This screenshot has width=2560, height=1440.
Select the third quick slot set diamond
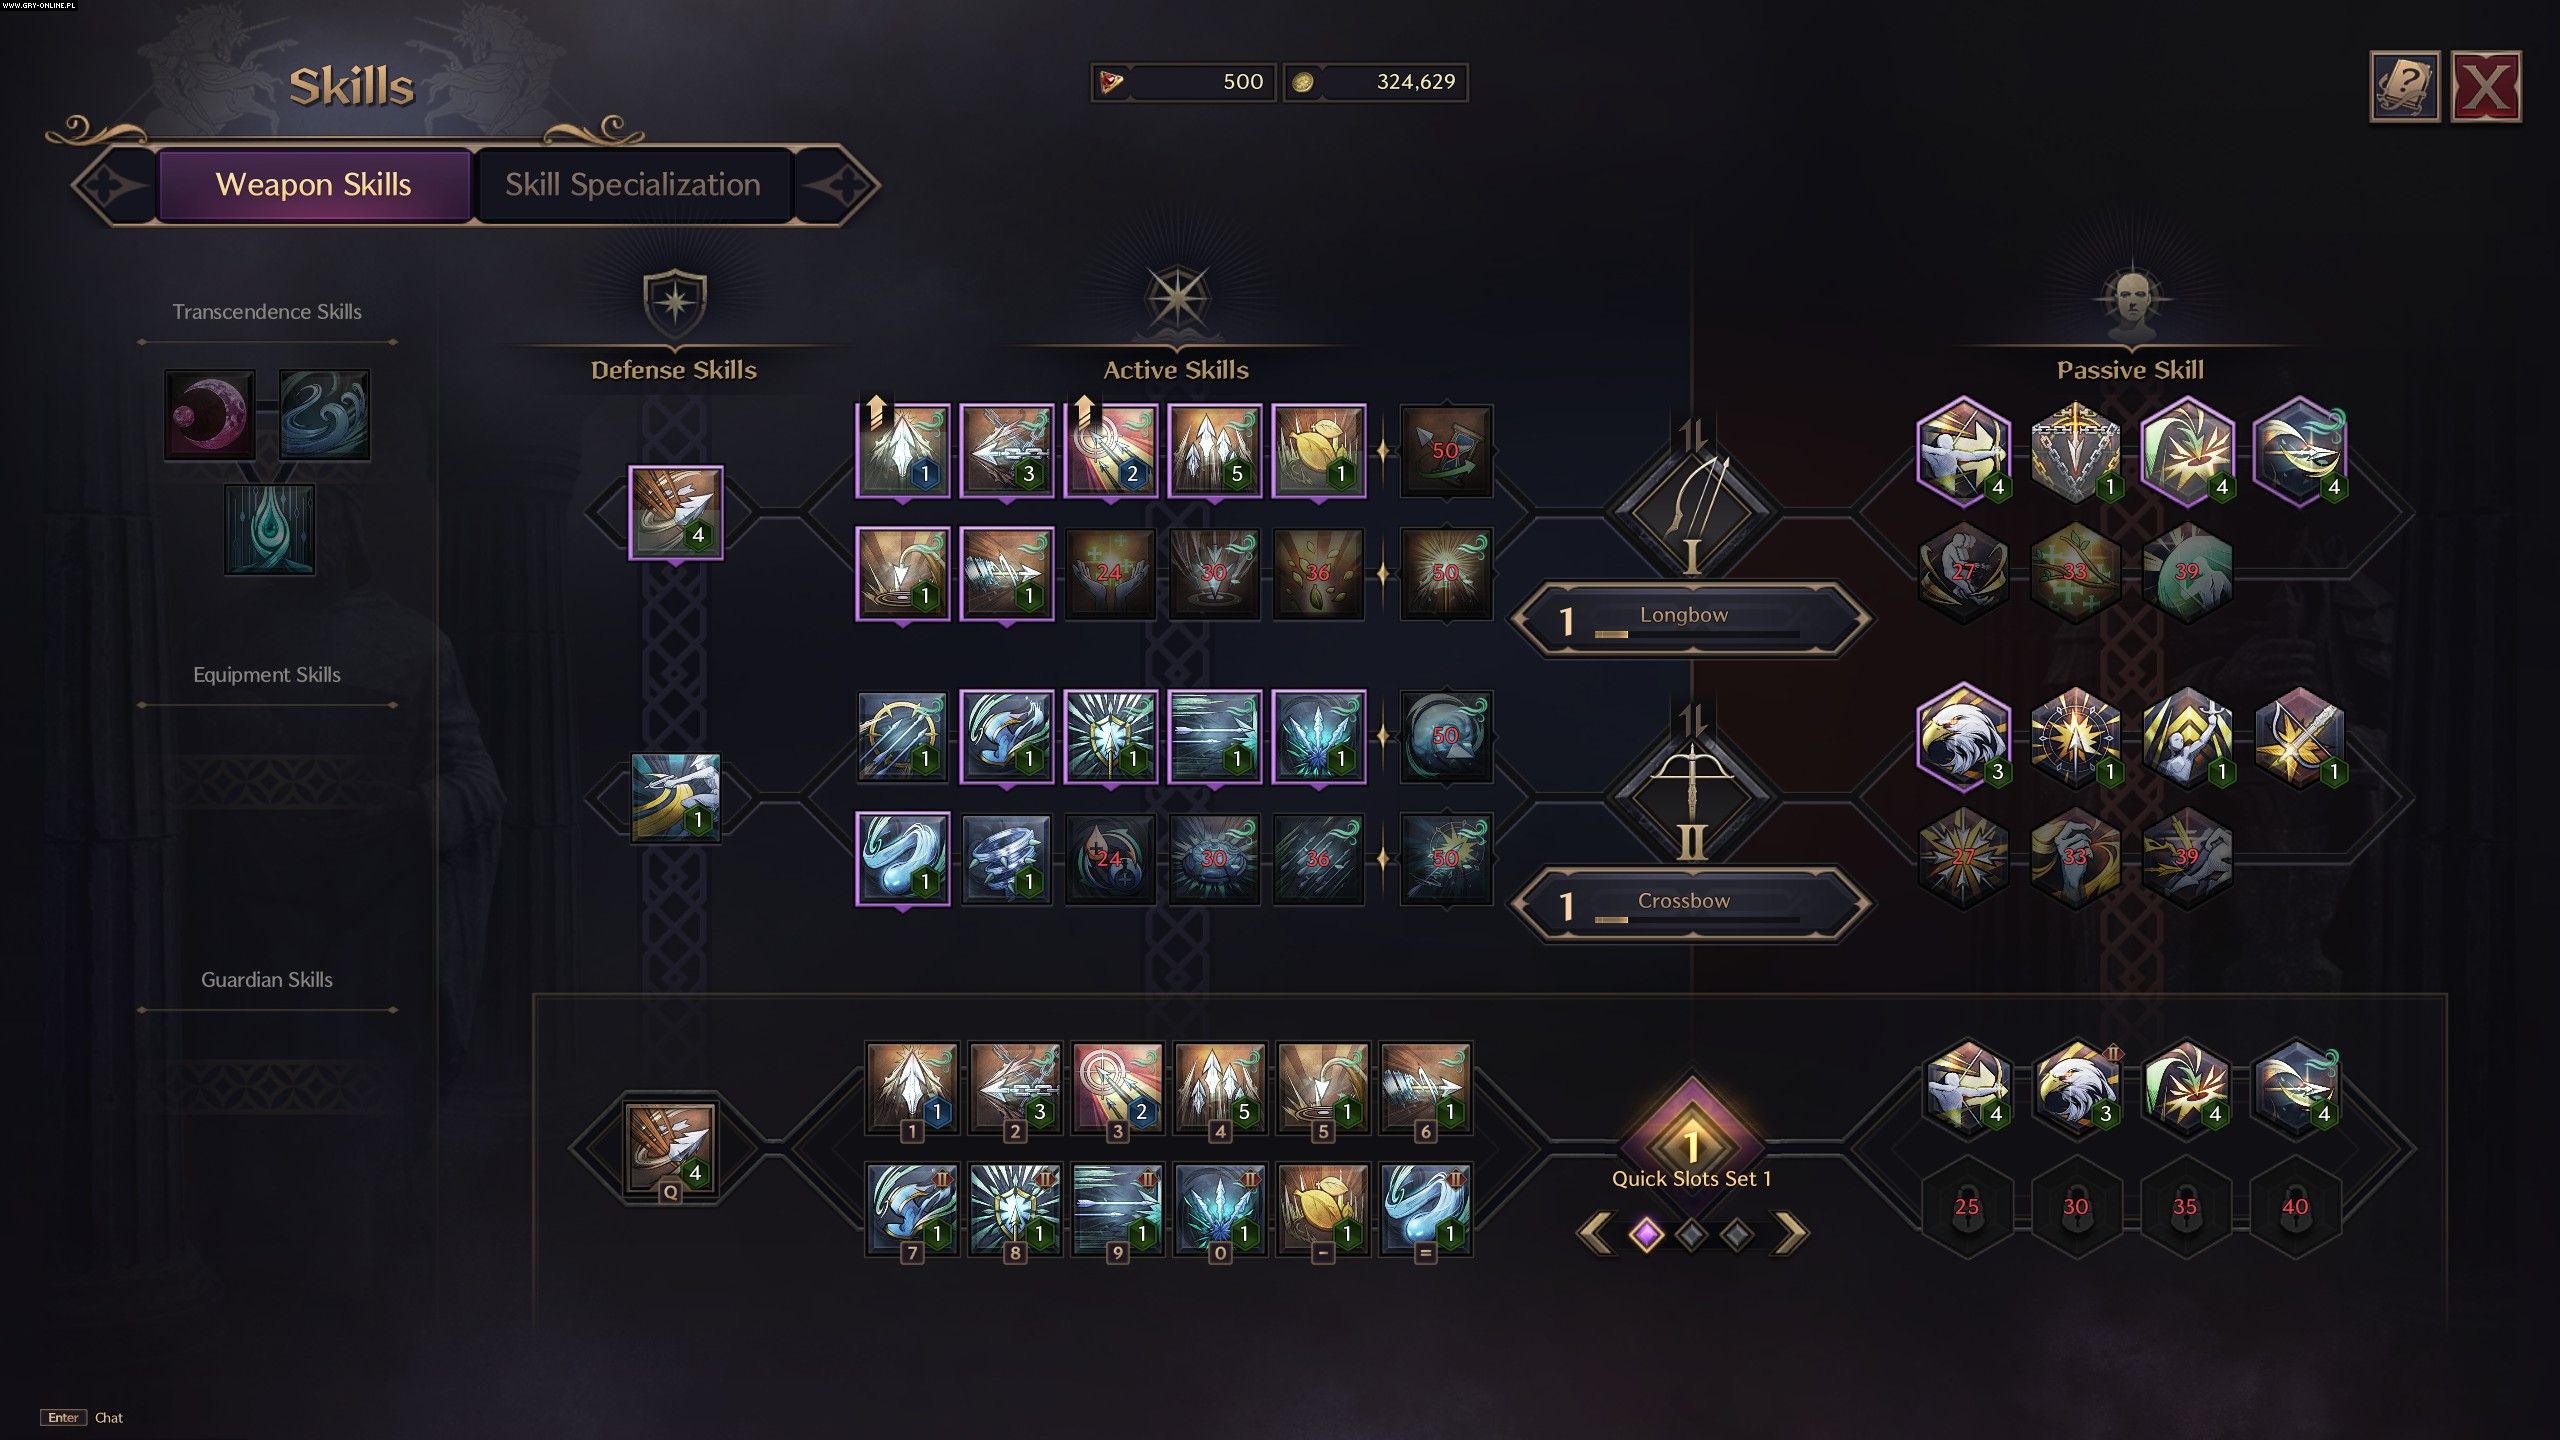(x=1737, y=1235)
